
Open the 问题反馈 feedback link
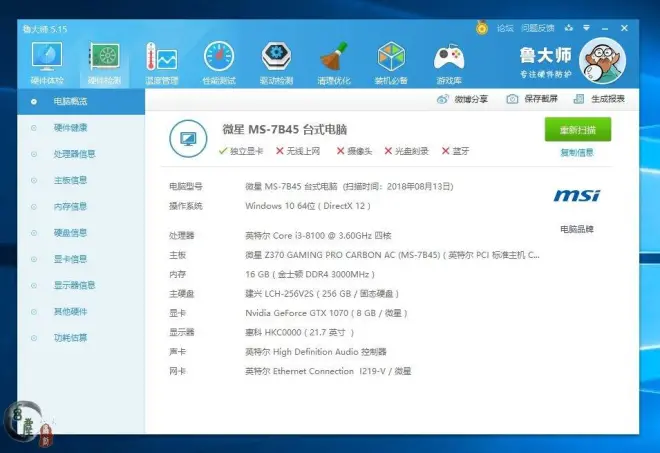point(538,28)
